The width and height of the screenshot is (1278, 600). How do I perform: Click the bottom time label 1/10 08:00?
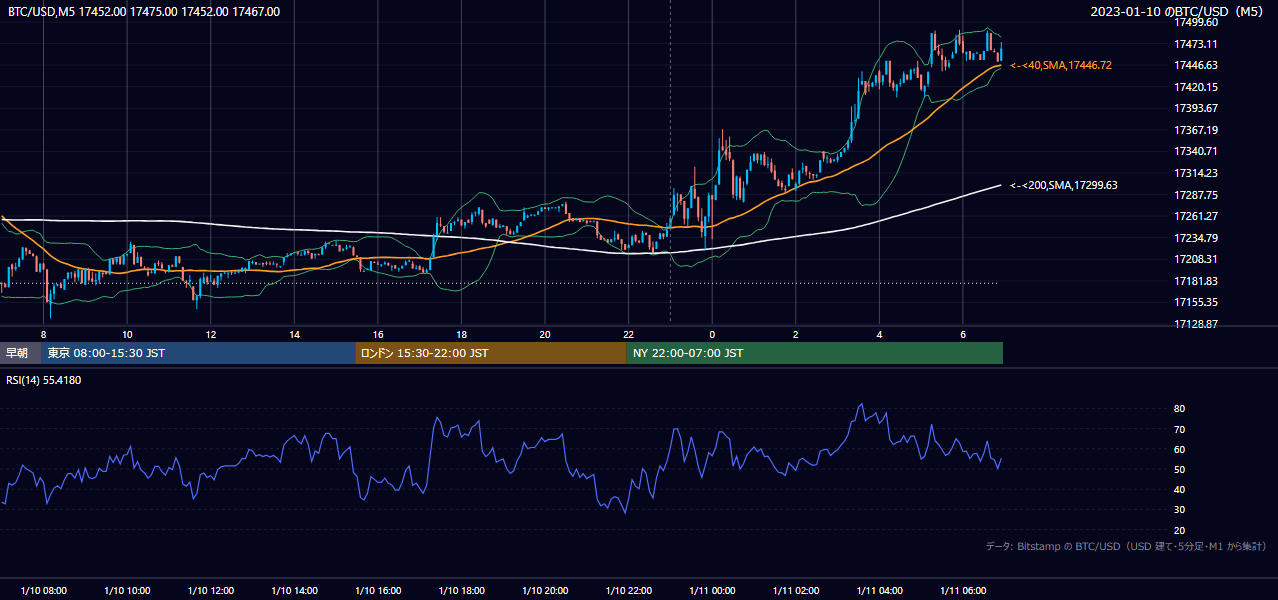point(44,591)
